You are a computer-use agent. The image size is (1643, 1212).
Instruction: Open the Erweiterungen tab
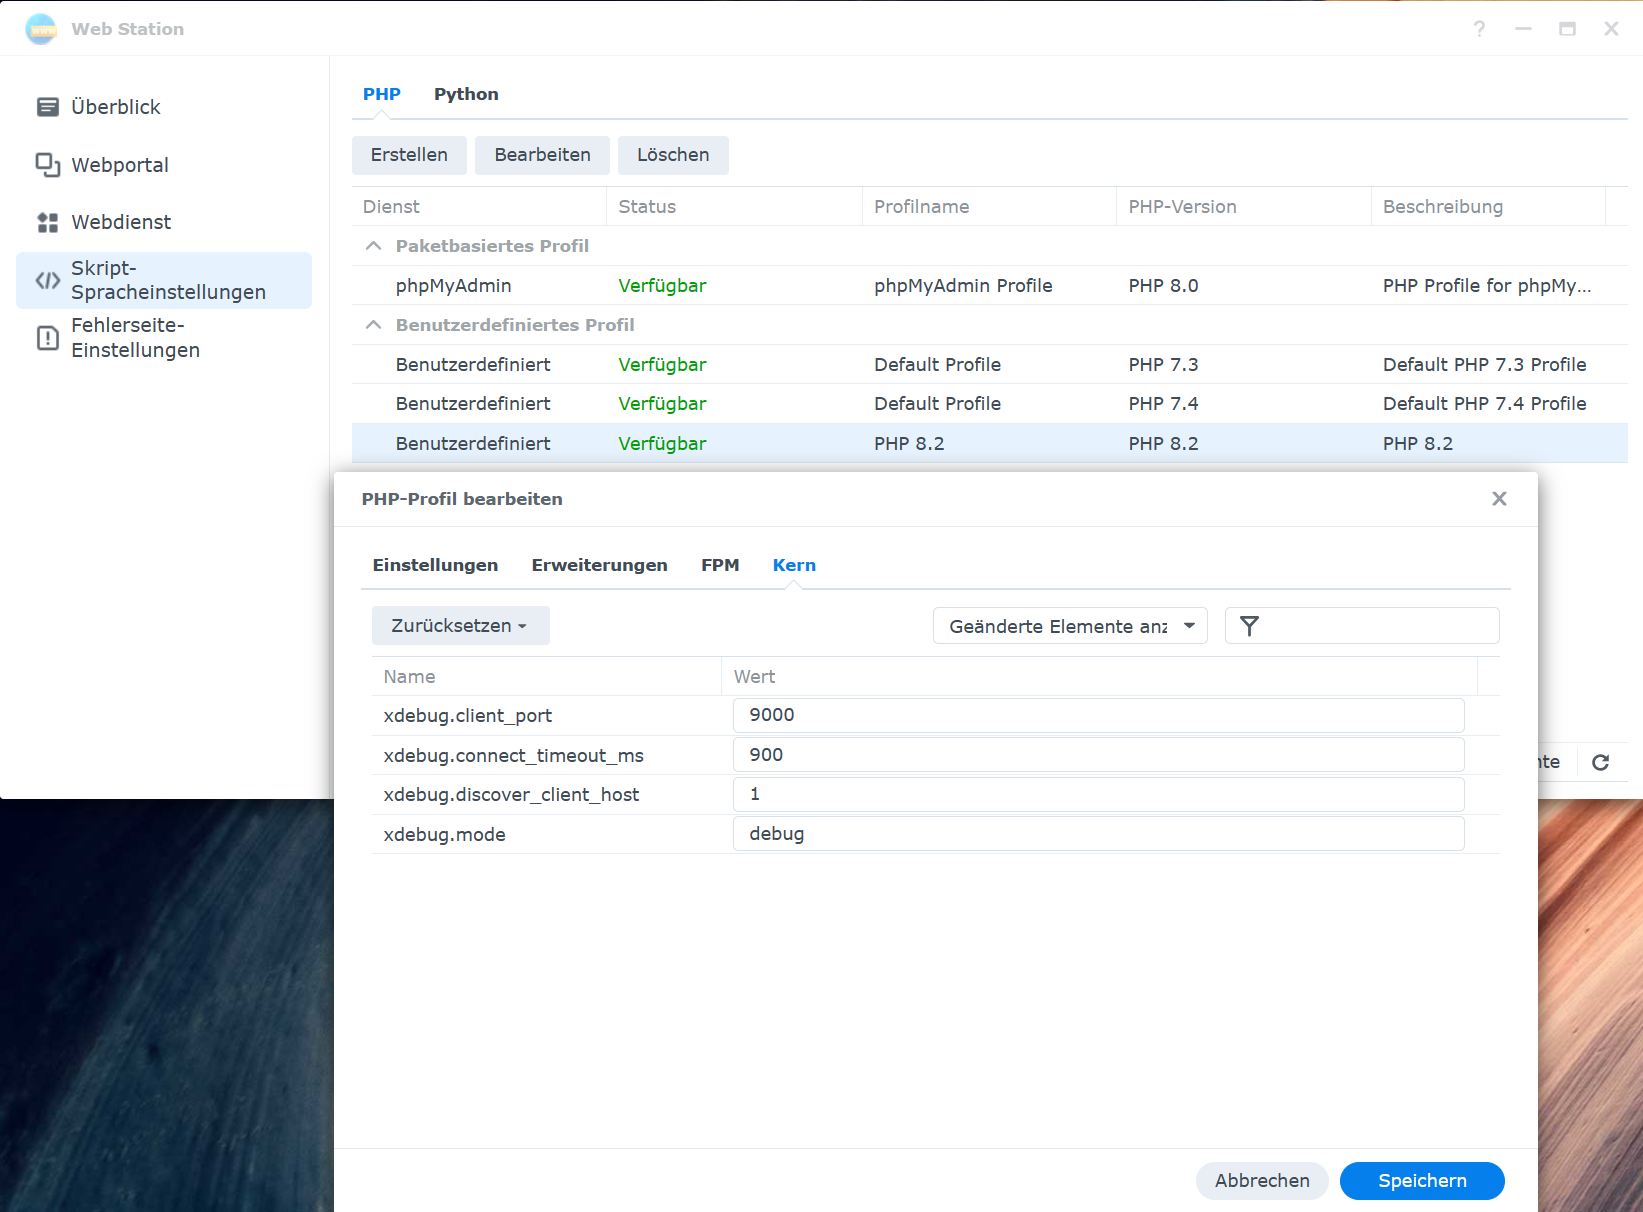coord(599,565)
